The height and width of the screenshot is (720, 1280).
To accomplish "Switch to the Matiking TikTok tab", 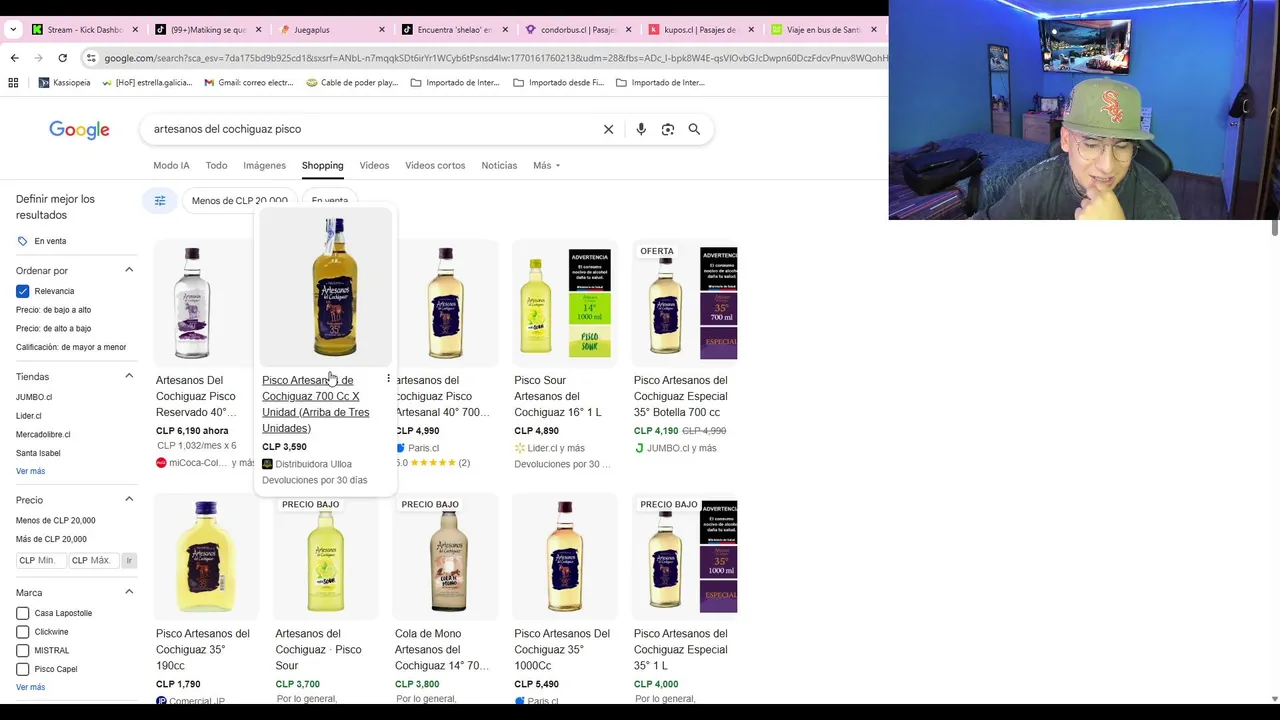I will [x=208, y=30].
